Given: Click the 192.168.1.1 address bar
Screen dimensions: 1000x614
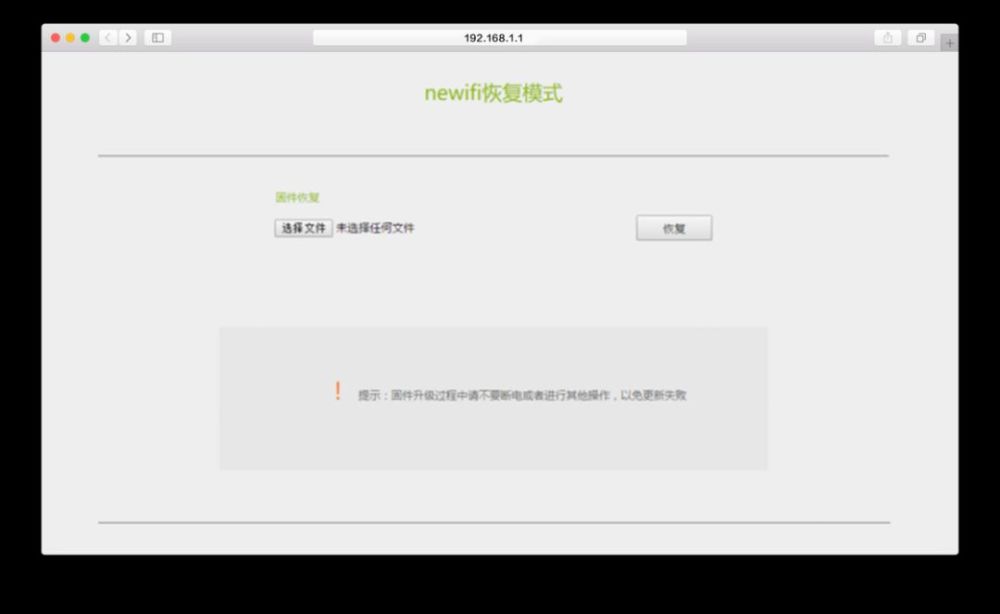Looking at the screenshot, I should 499,38.
